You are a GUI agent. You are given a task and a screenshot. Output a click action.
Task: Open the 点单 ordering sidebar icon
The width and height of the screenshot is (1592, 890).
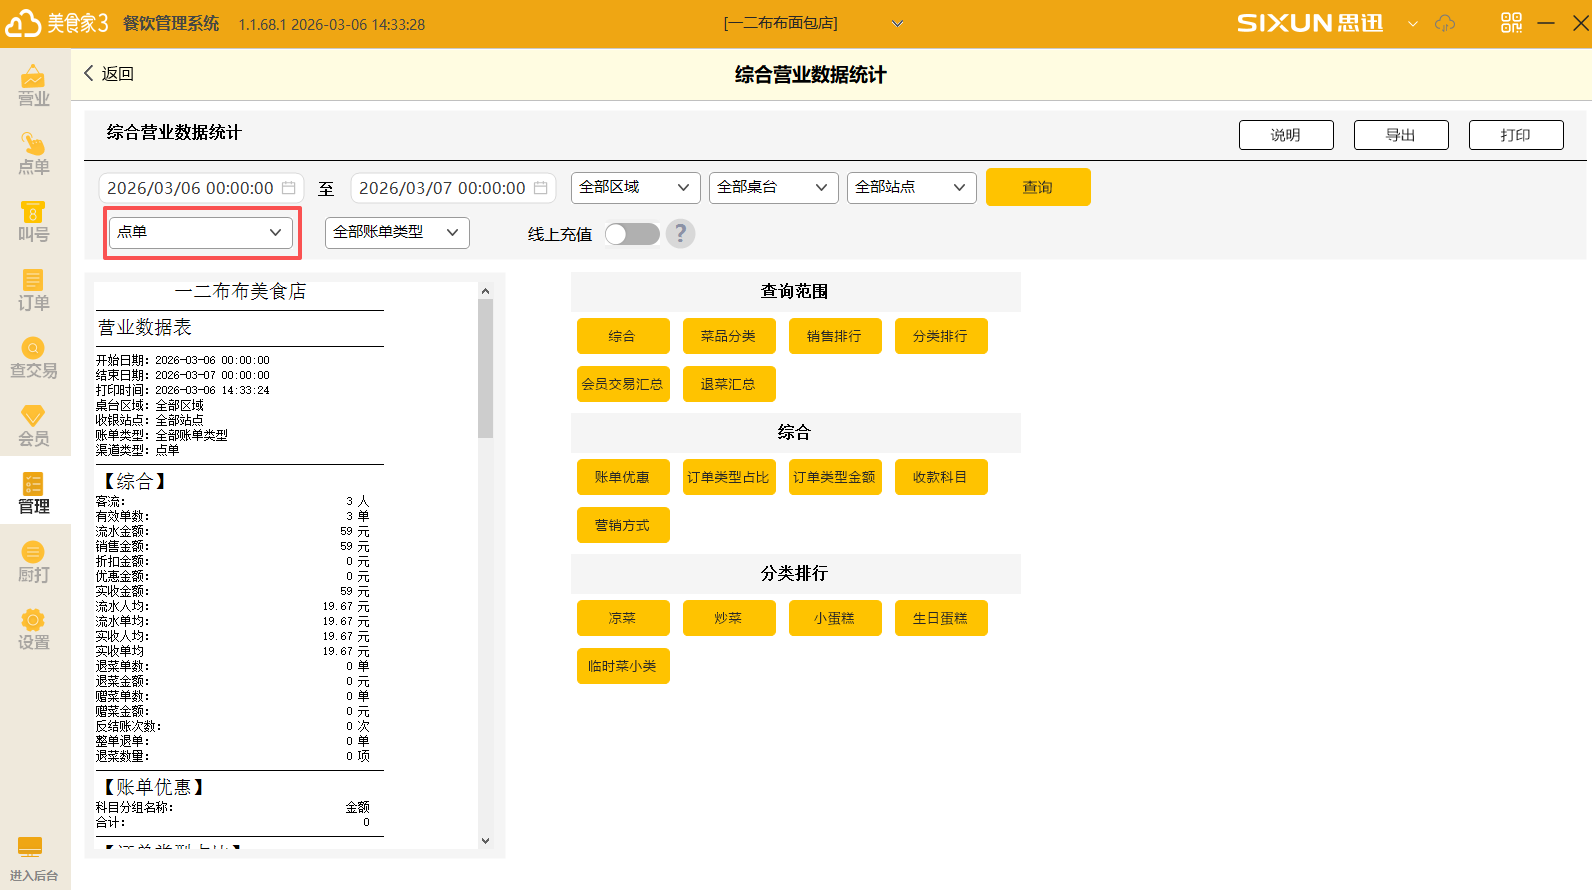(33, 153)
